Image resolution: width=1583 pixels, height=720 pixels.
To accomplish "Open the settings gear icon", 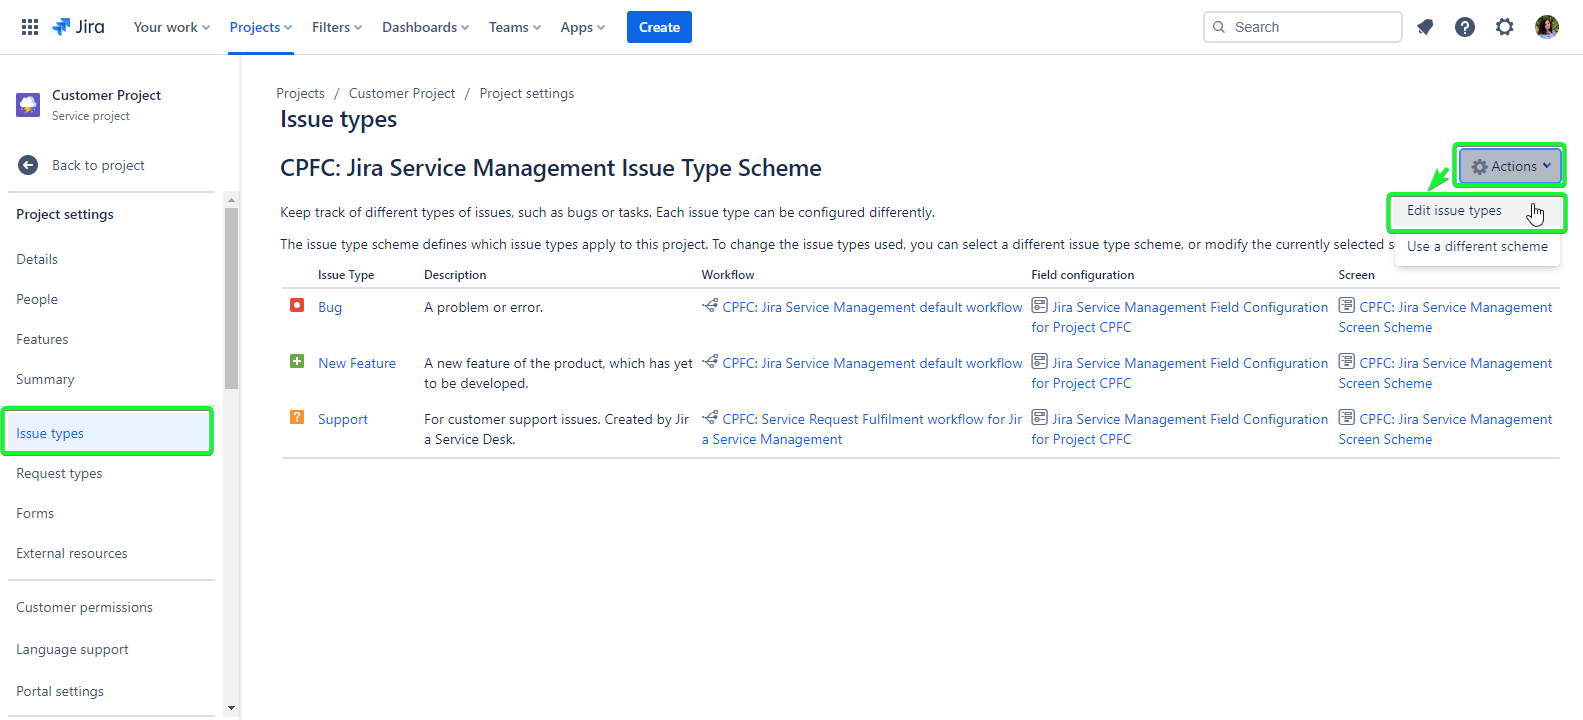I will 1505,27.
